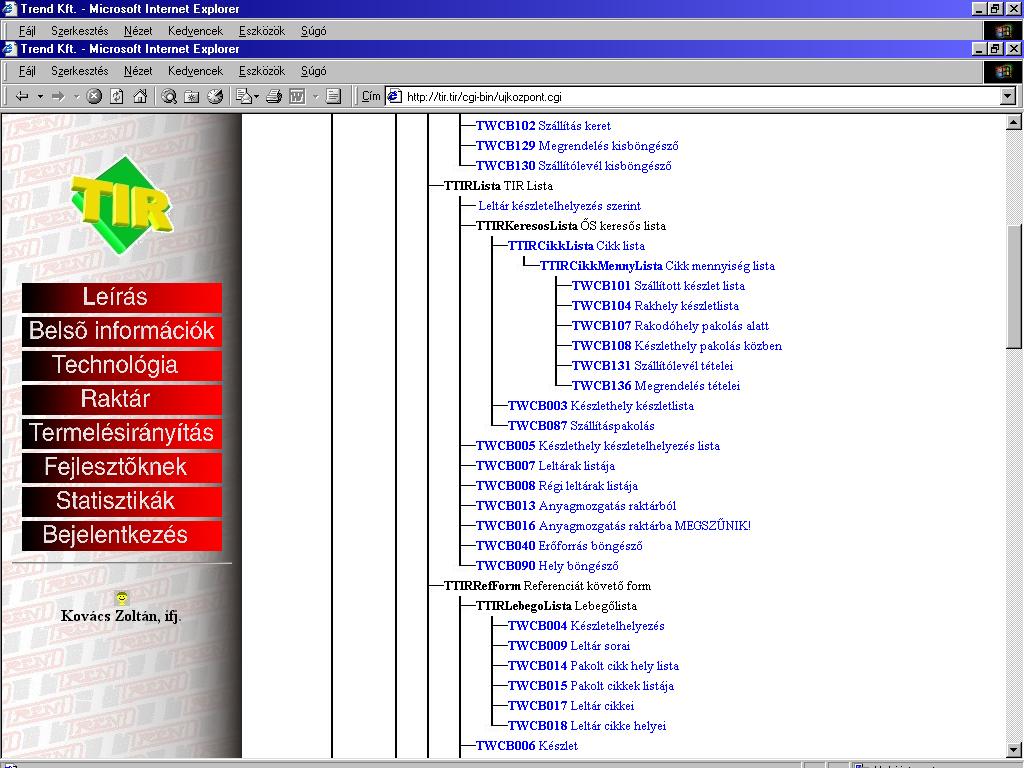Click the Bejelentkezés sidebar button

pyautogui.click(x=121, y=535)
